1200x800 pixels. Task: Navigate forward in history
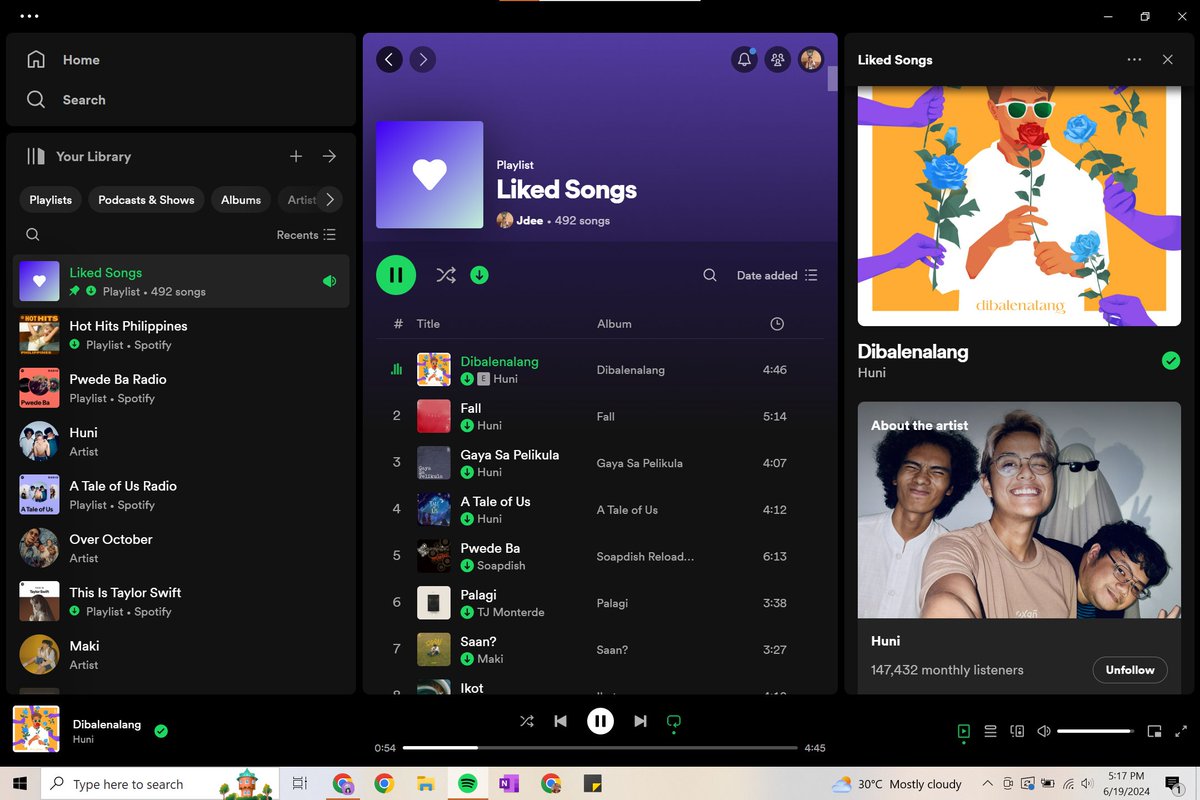coord(423,59)
